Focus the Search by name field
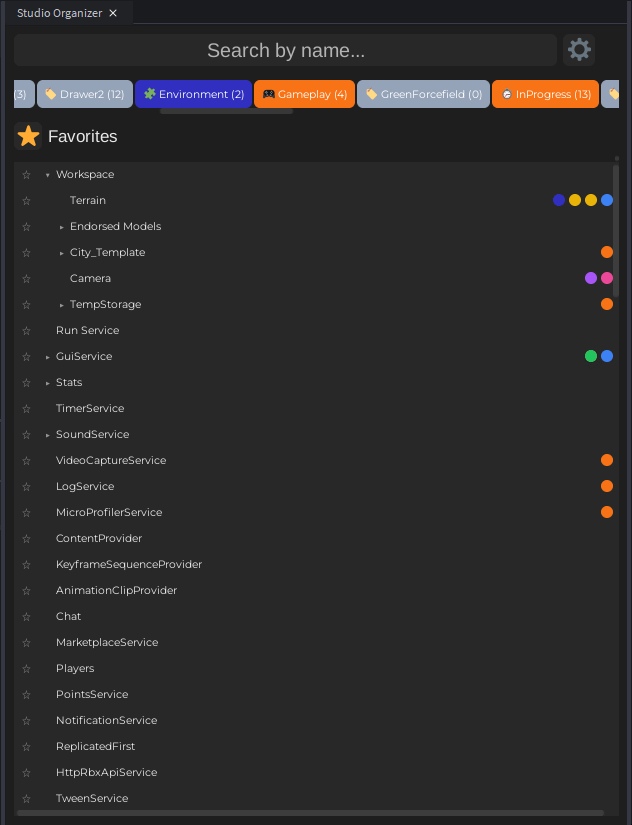632x825 pixels. (285, 50)
